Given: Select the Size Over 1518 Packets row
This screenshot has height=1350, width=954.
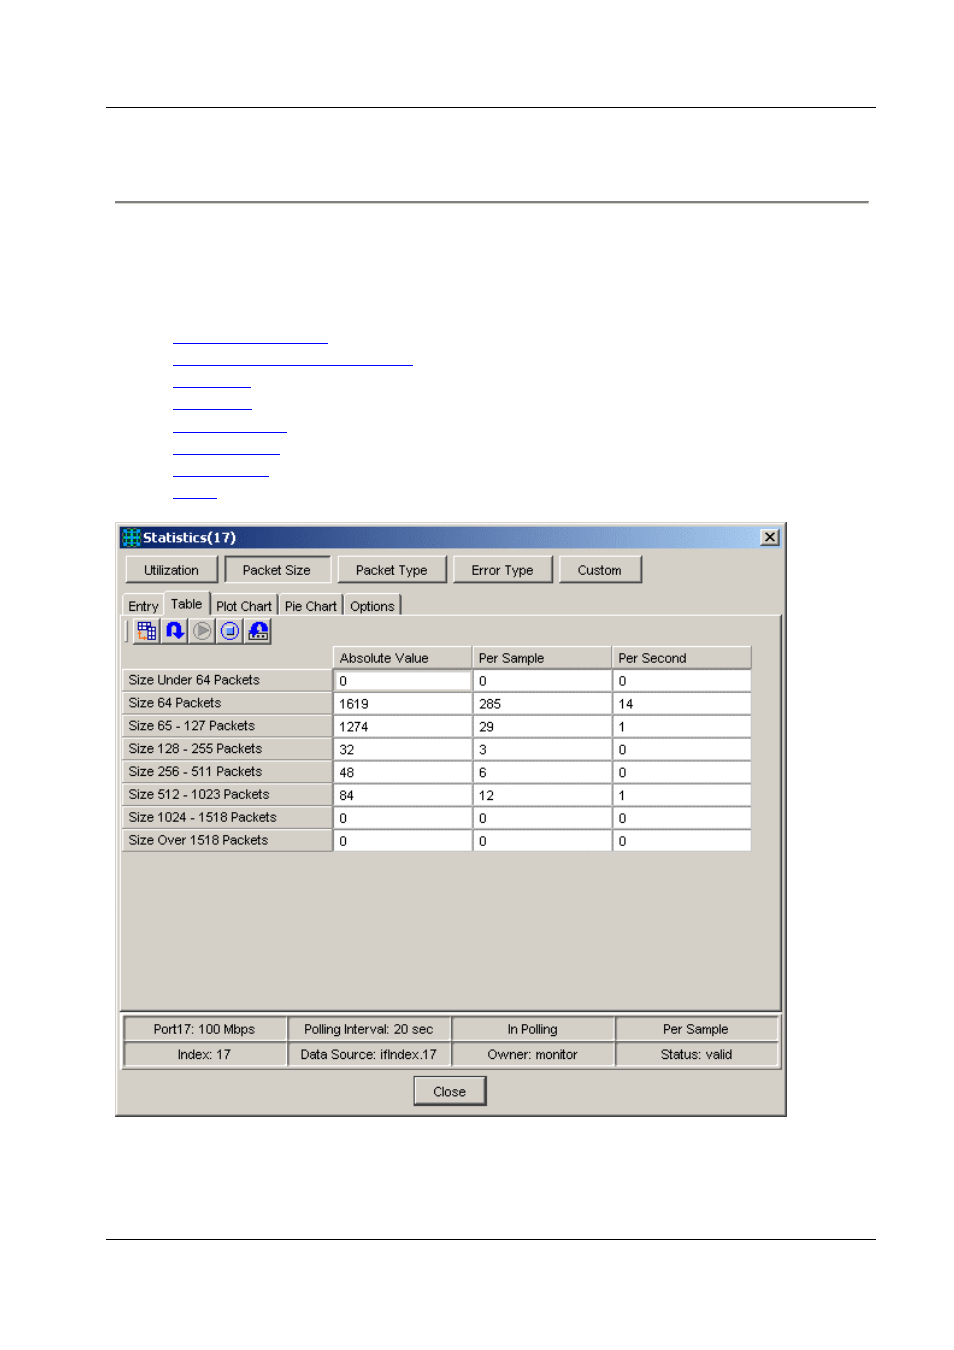Looking at the screenshot, I should tap(227, 841).
